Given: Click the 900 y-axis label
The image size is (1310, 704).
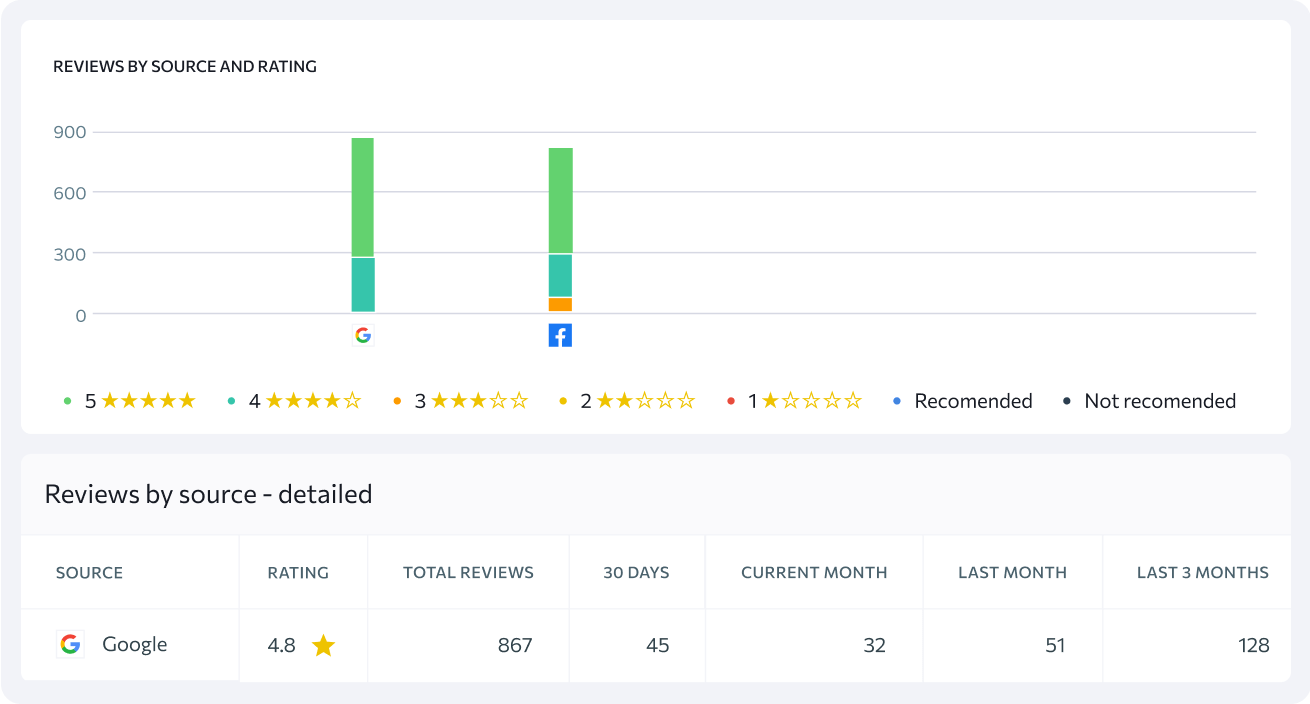Looking at the screenshot, I should click(x=70, y=132).
